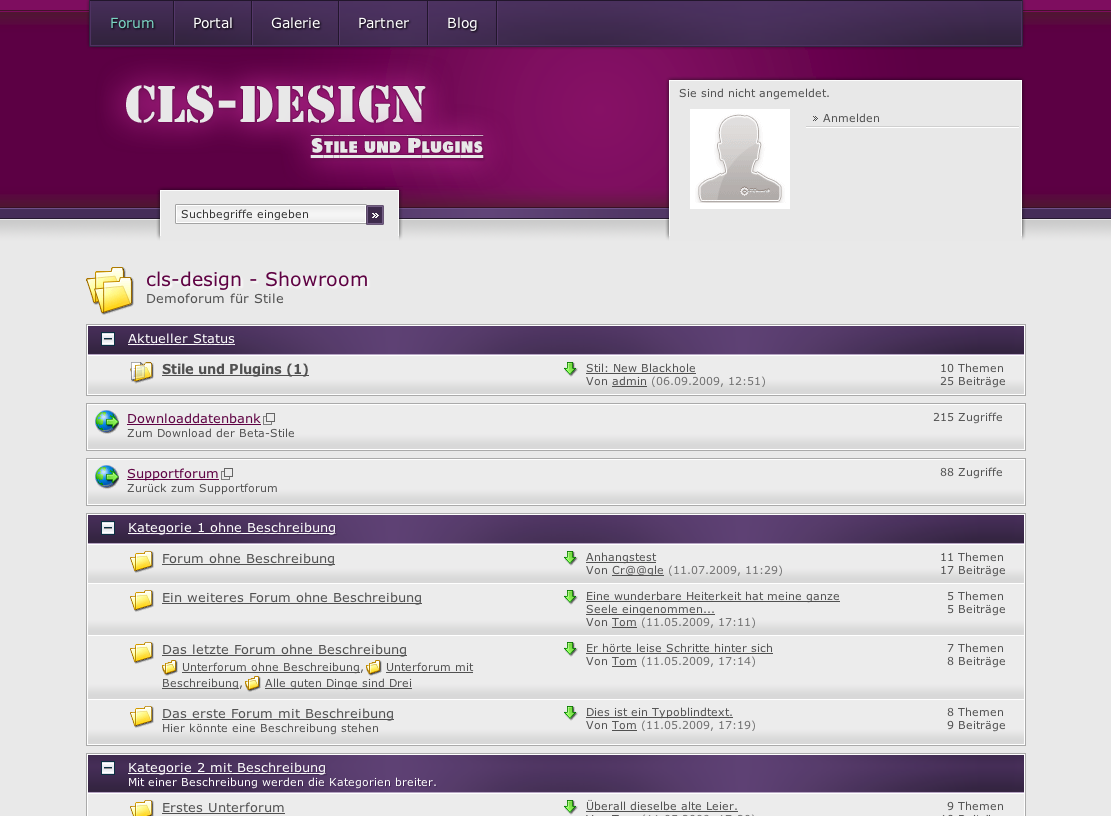Viewport: 1111px width, 816px height.
Task: Click green arrow beside Stil: New Blackhole
Action: click(570, 369)
